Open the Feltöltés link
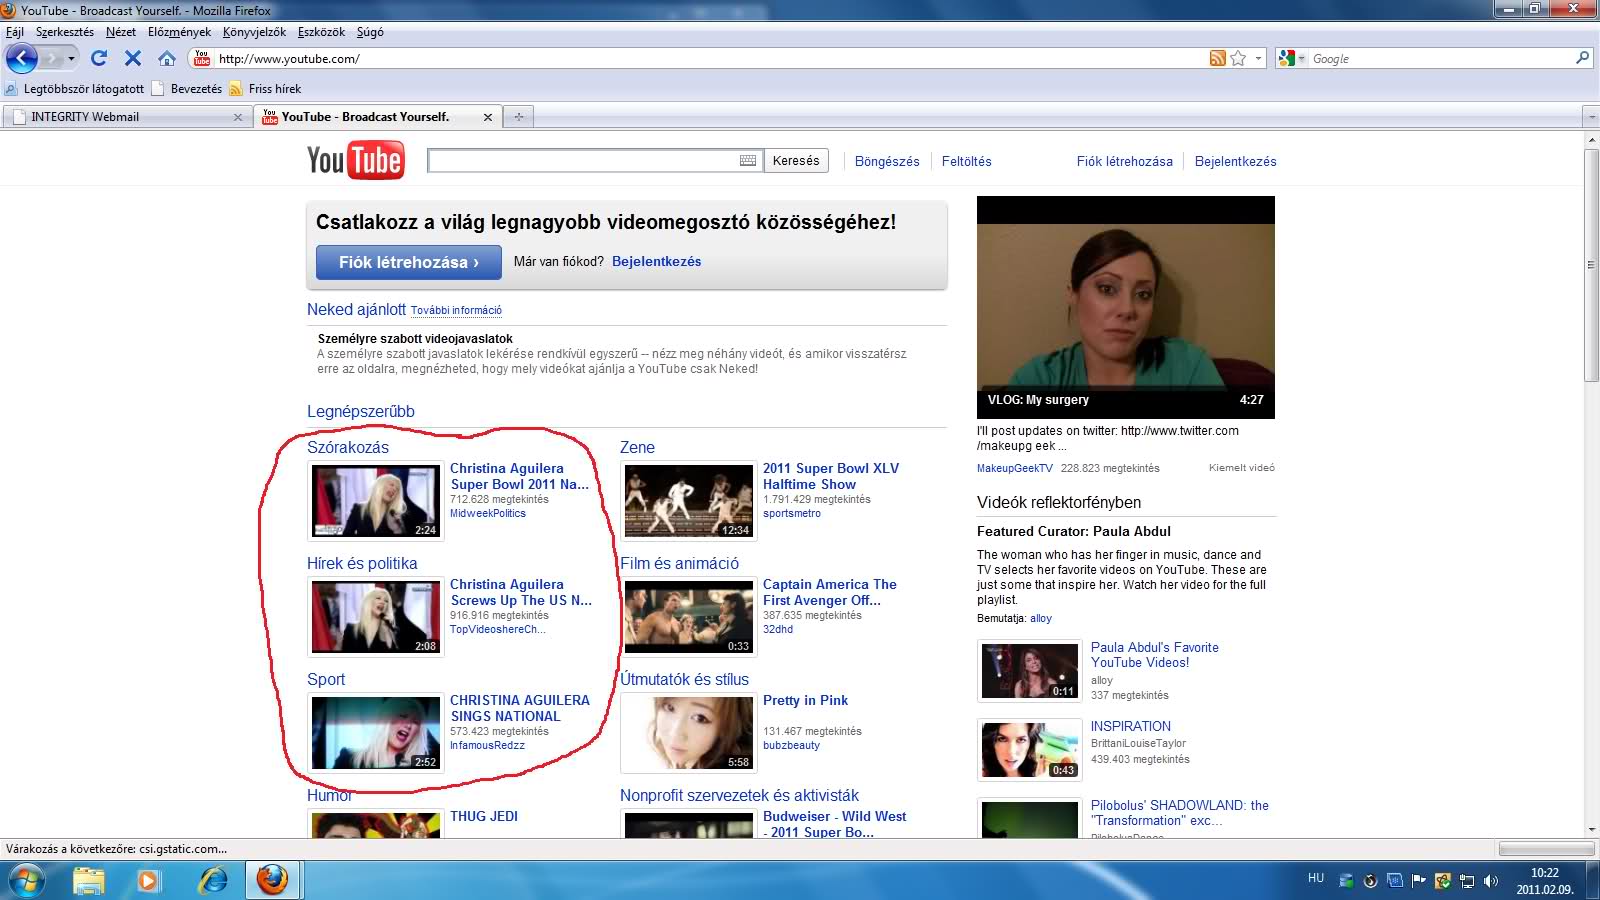Viewport: 1600px width, 900px height. pyautogui.click(x=967, y=161)
